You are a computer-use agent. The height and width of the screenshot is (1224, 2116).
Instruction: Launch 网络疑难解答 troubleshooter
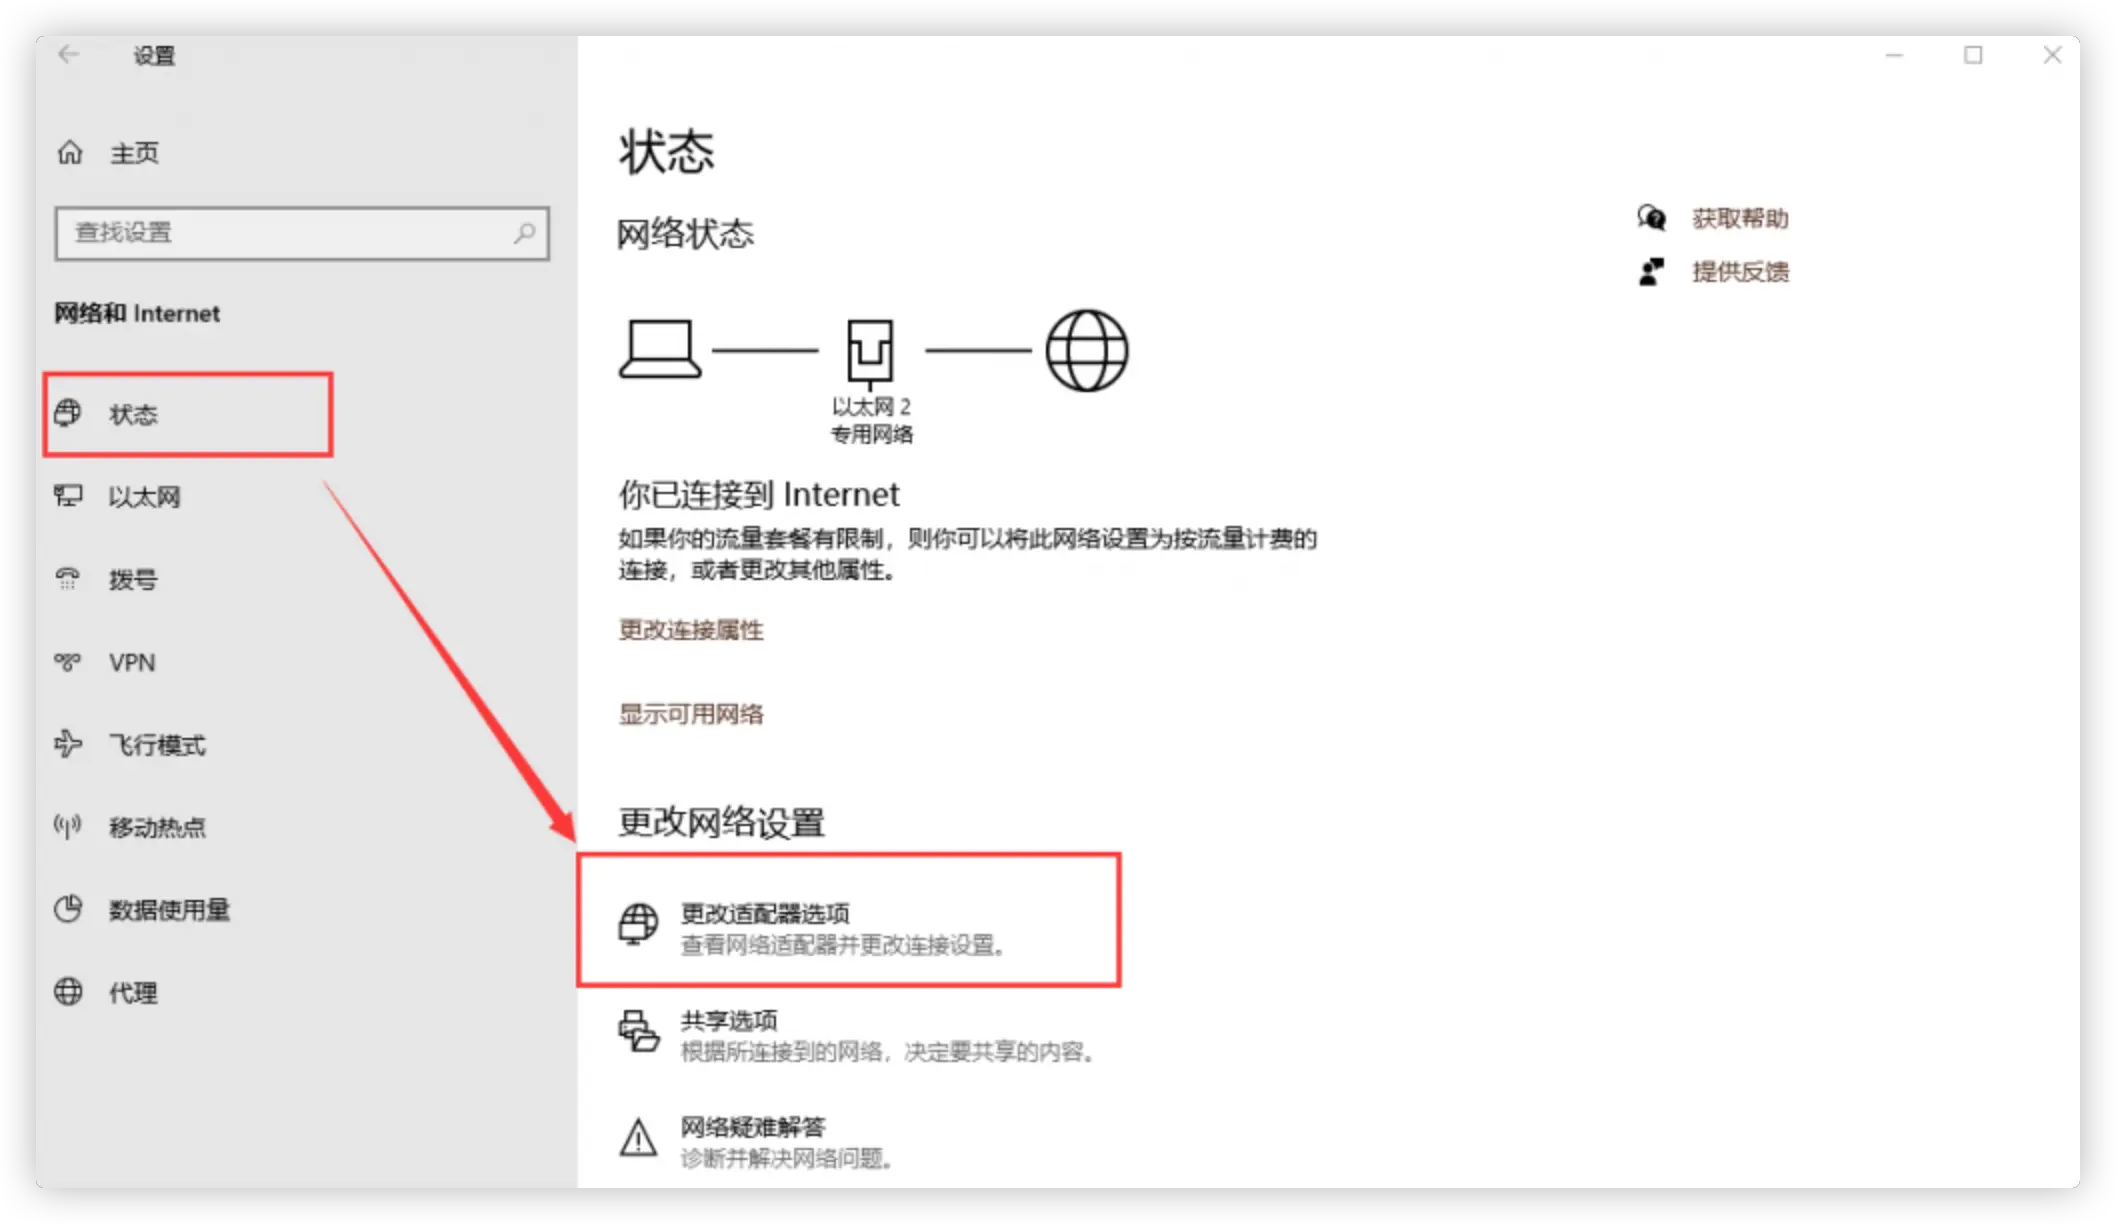pos(756,1142)
